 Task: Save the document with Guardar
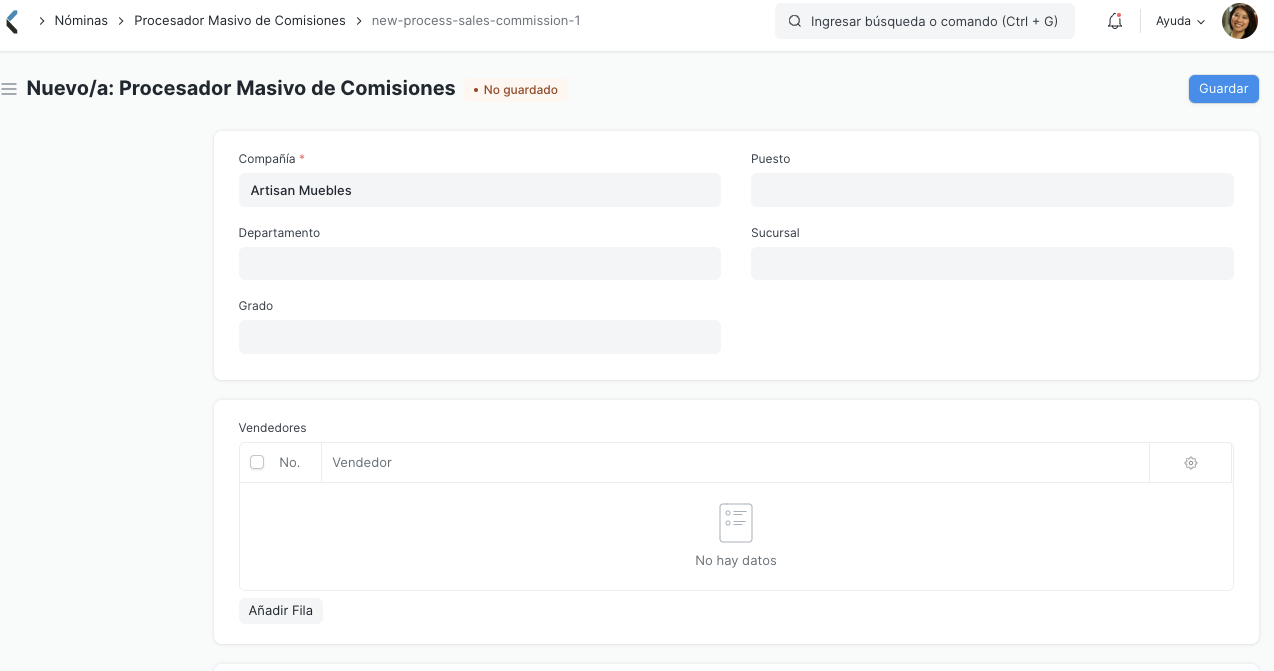coord(1224,89)
